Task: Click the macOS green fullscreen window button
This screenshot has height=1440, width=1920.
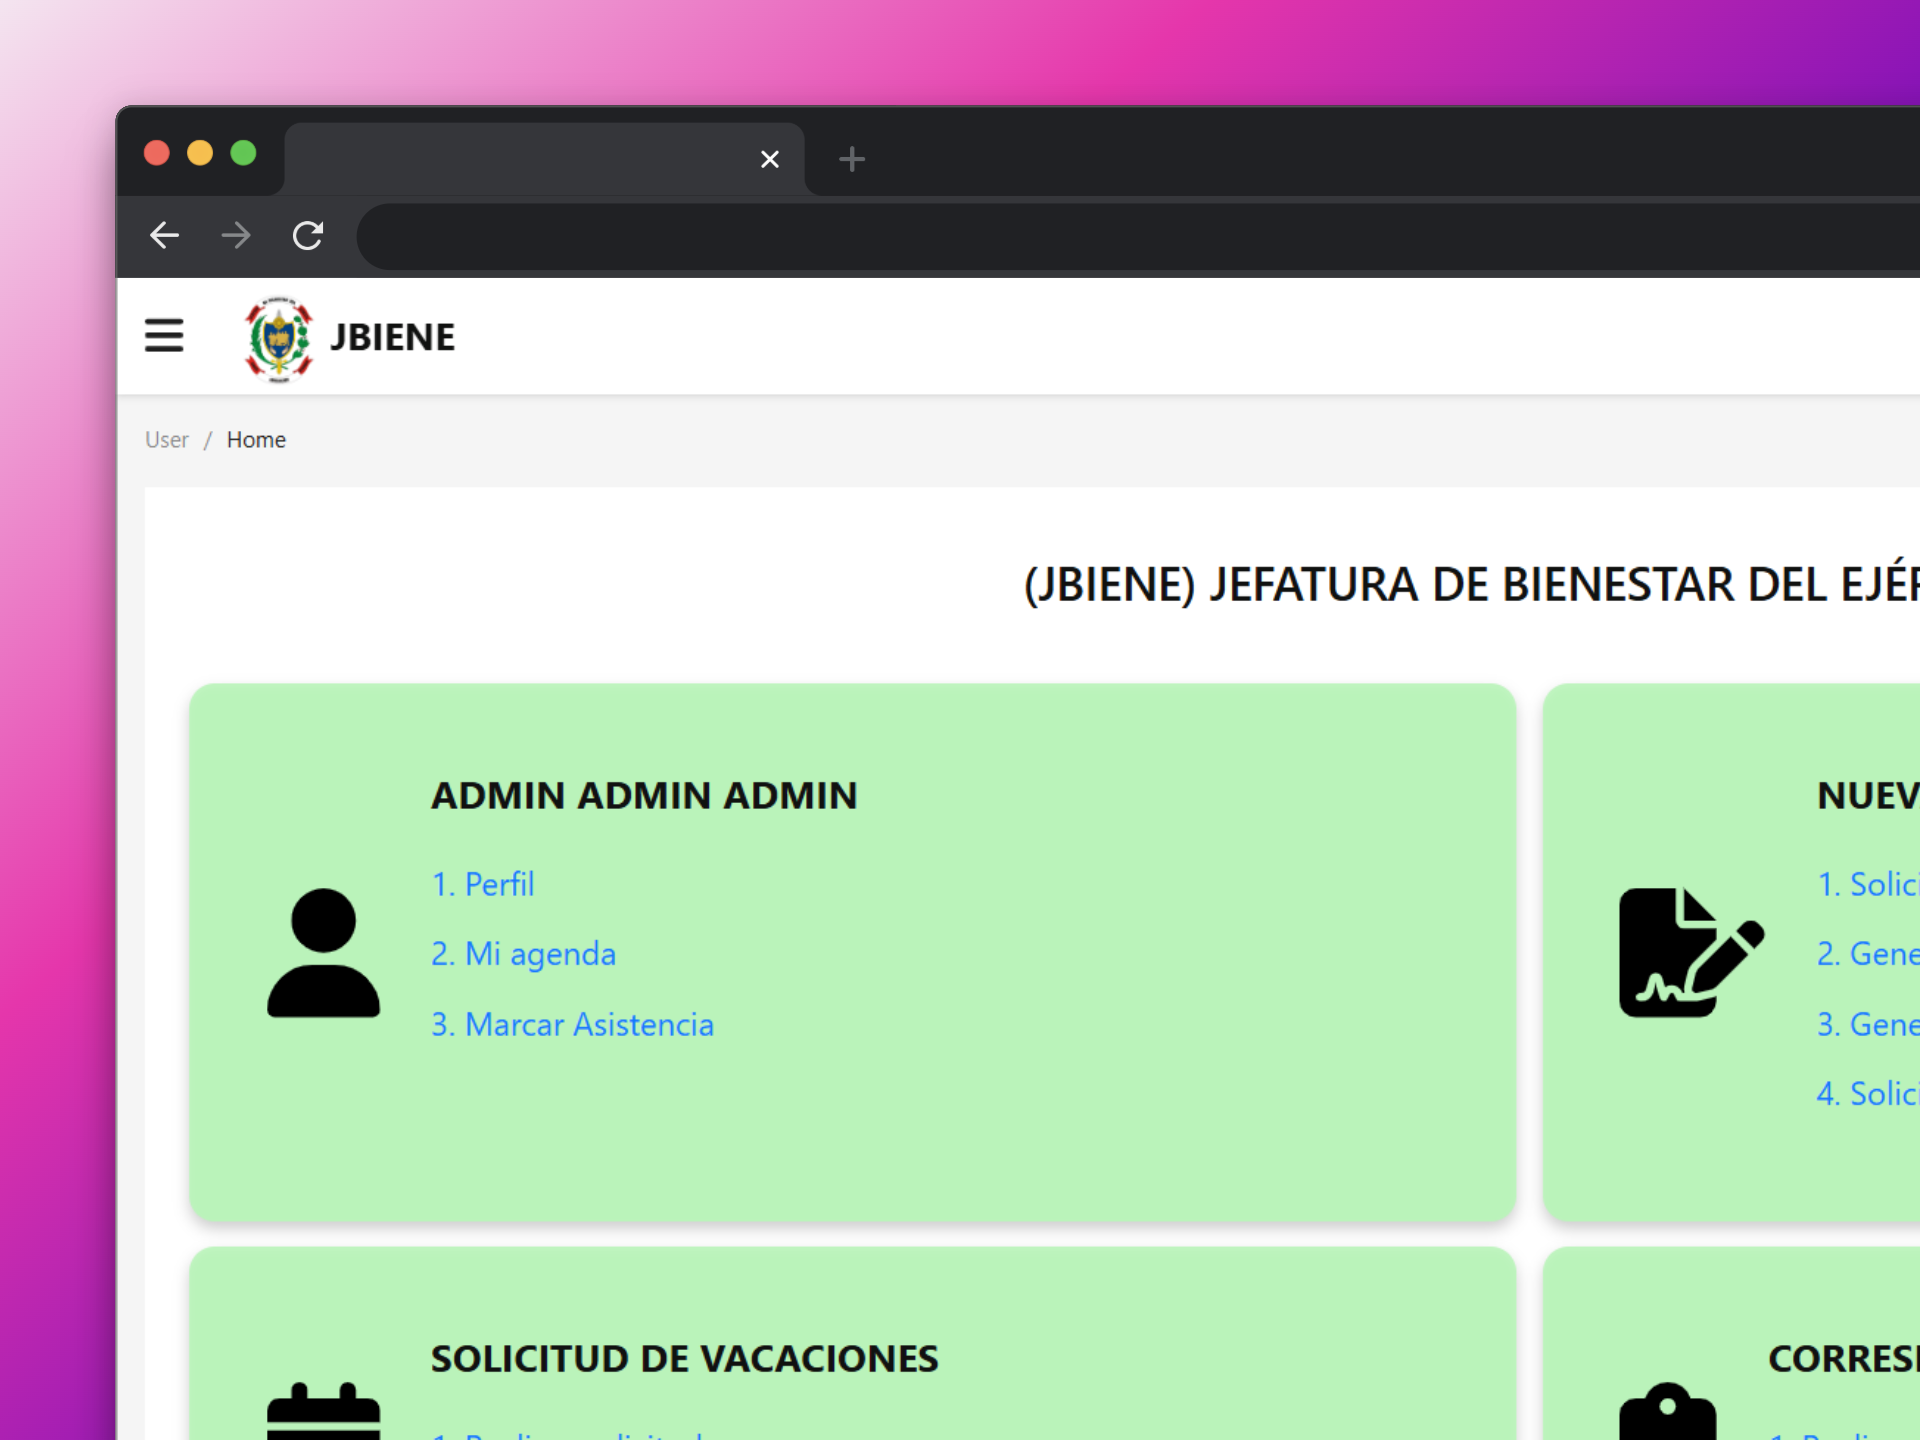Action: (244, 153)
